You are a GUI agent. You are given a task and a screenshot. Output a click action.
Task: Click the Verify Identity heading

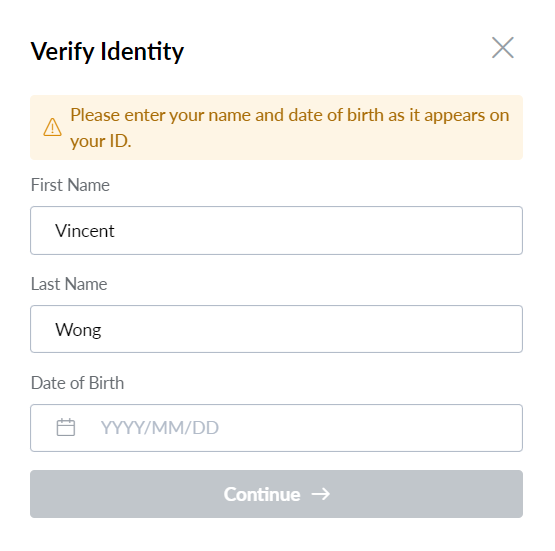(107, 51)
